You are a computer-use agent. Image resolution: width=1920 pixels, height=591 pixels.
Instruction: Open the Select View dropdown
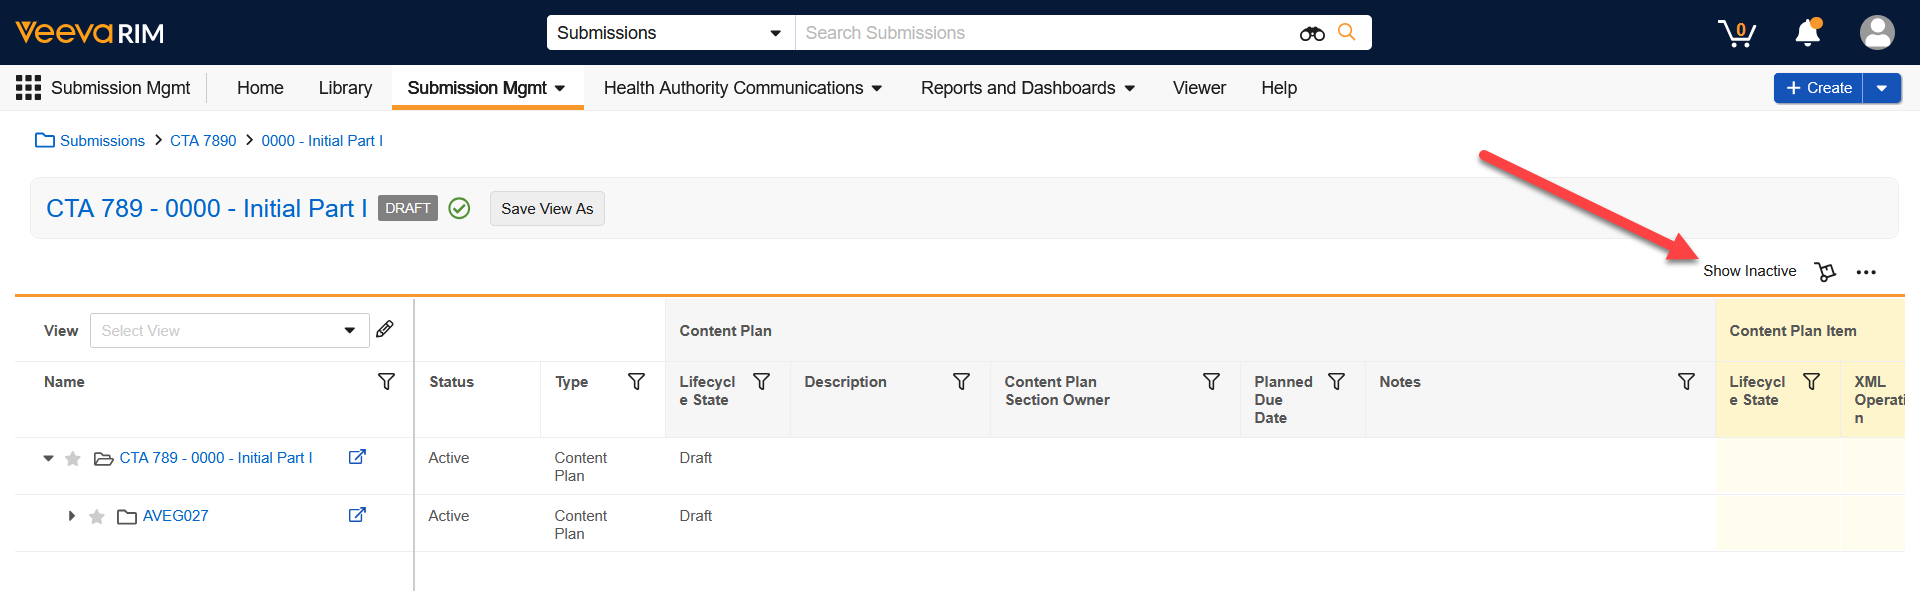pos(229,331)
